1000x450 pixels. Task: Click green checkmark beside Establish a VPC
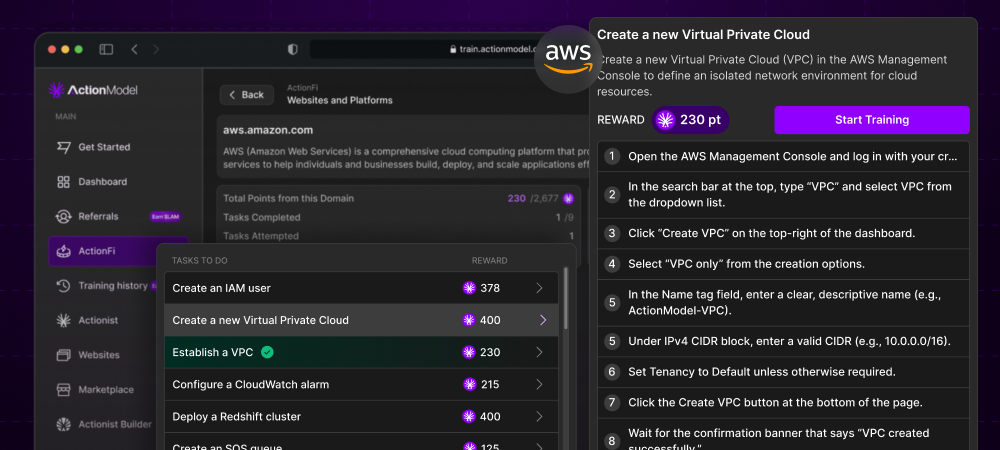(267, 352)
